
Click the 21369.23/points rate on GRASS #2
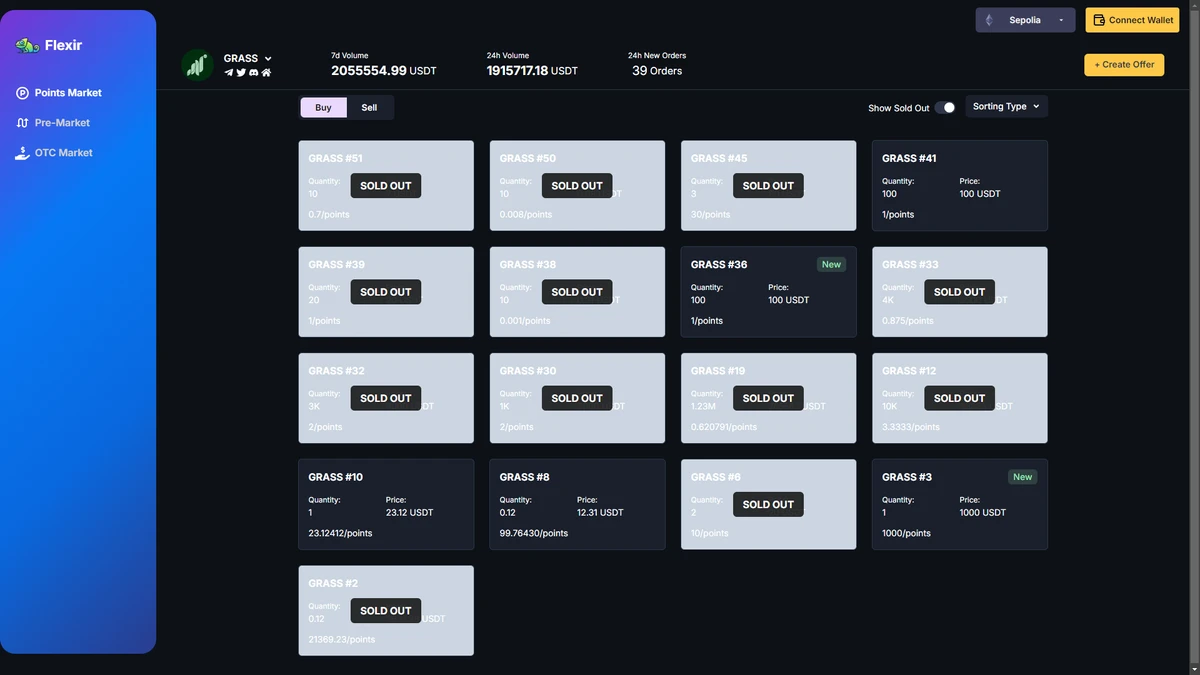(342, 639)
